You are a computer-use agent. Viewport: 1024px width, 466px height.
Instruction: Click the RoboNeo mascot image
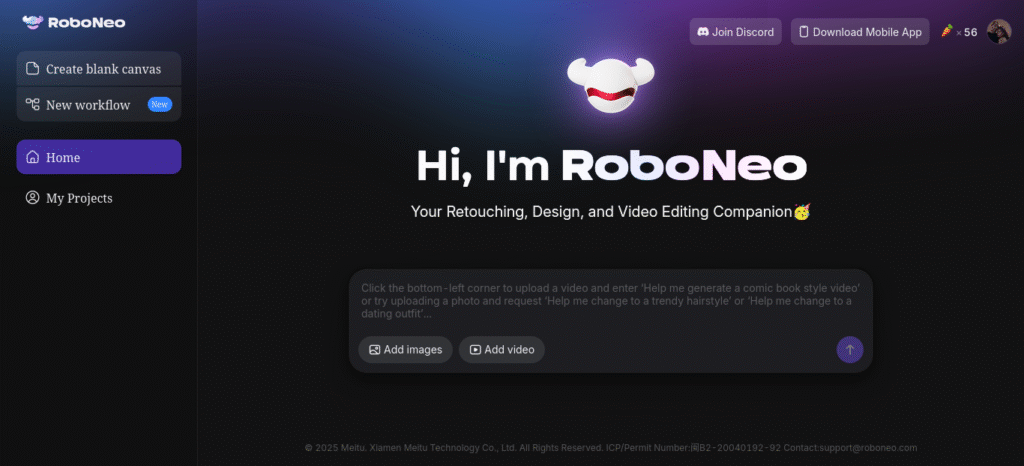[x=611, y=85]
